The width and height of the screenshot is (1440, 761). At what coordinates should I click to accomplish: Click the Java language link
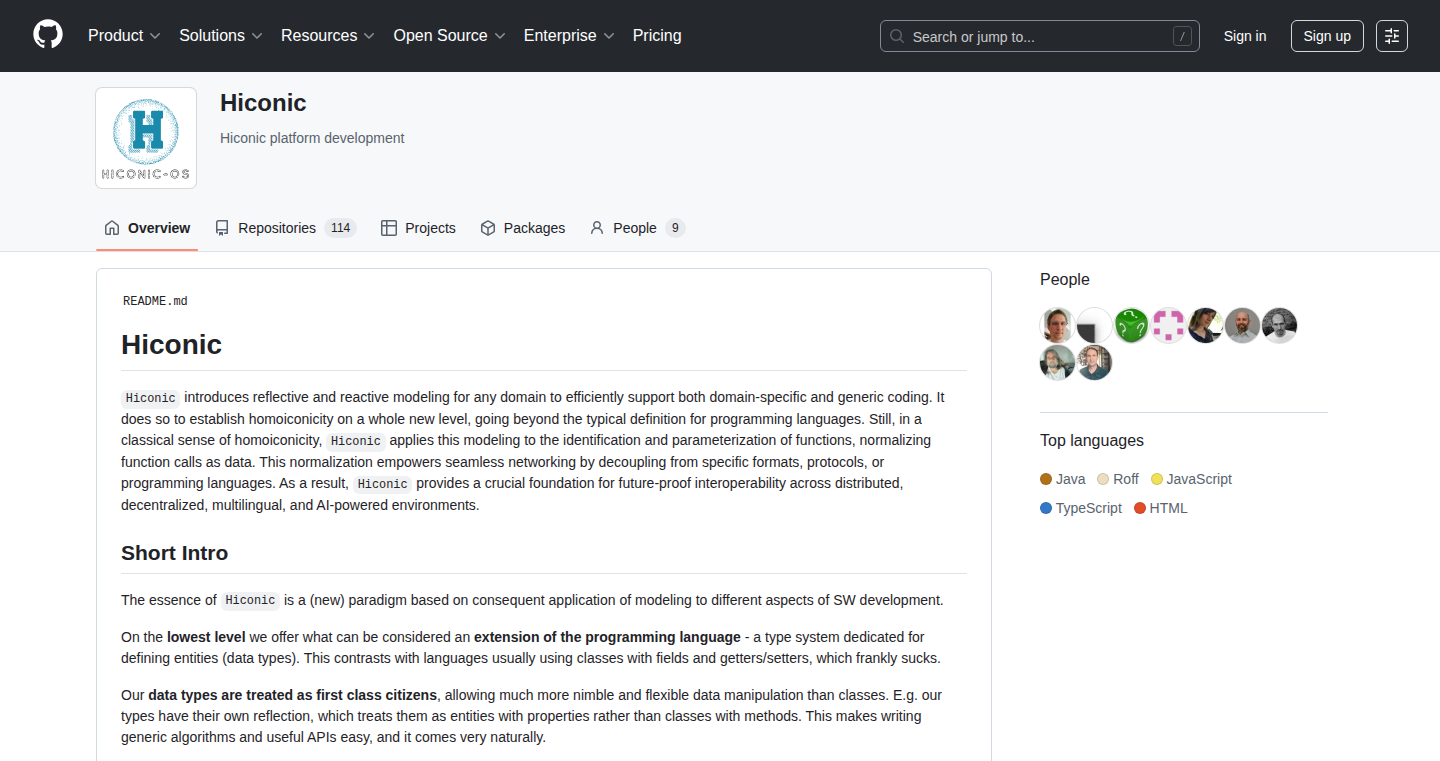[1062, 479]
